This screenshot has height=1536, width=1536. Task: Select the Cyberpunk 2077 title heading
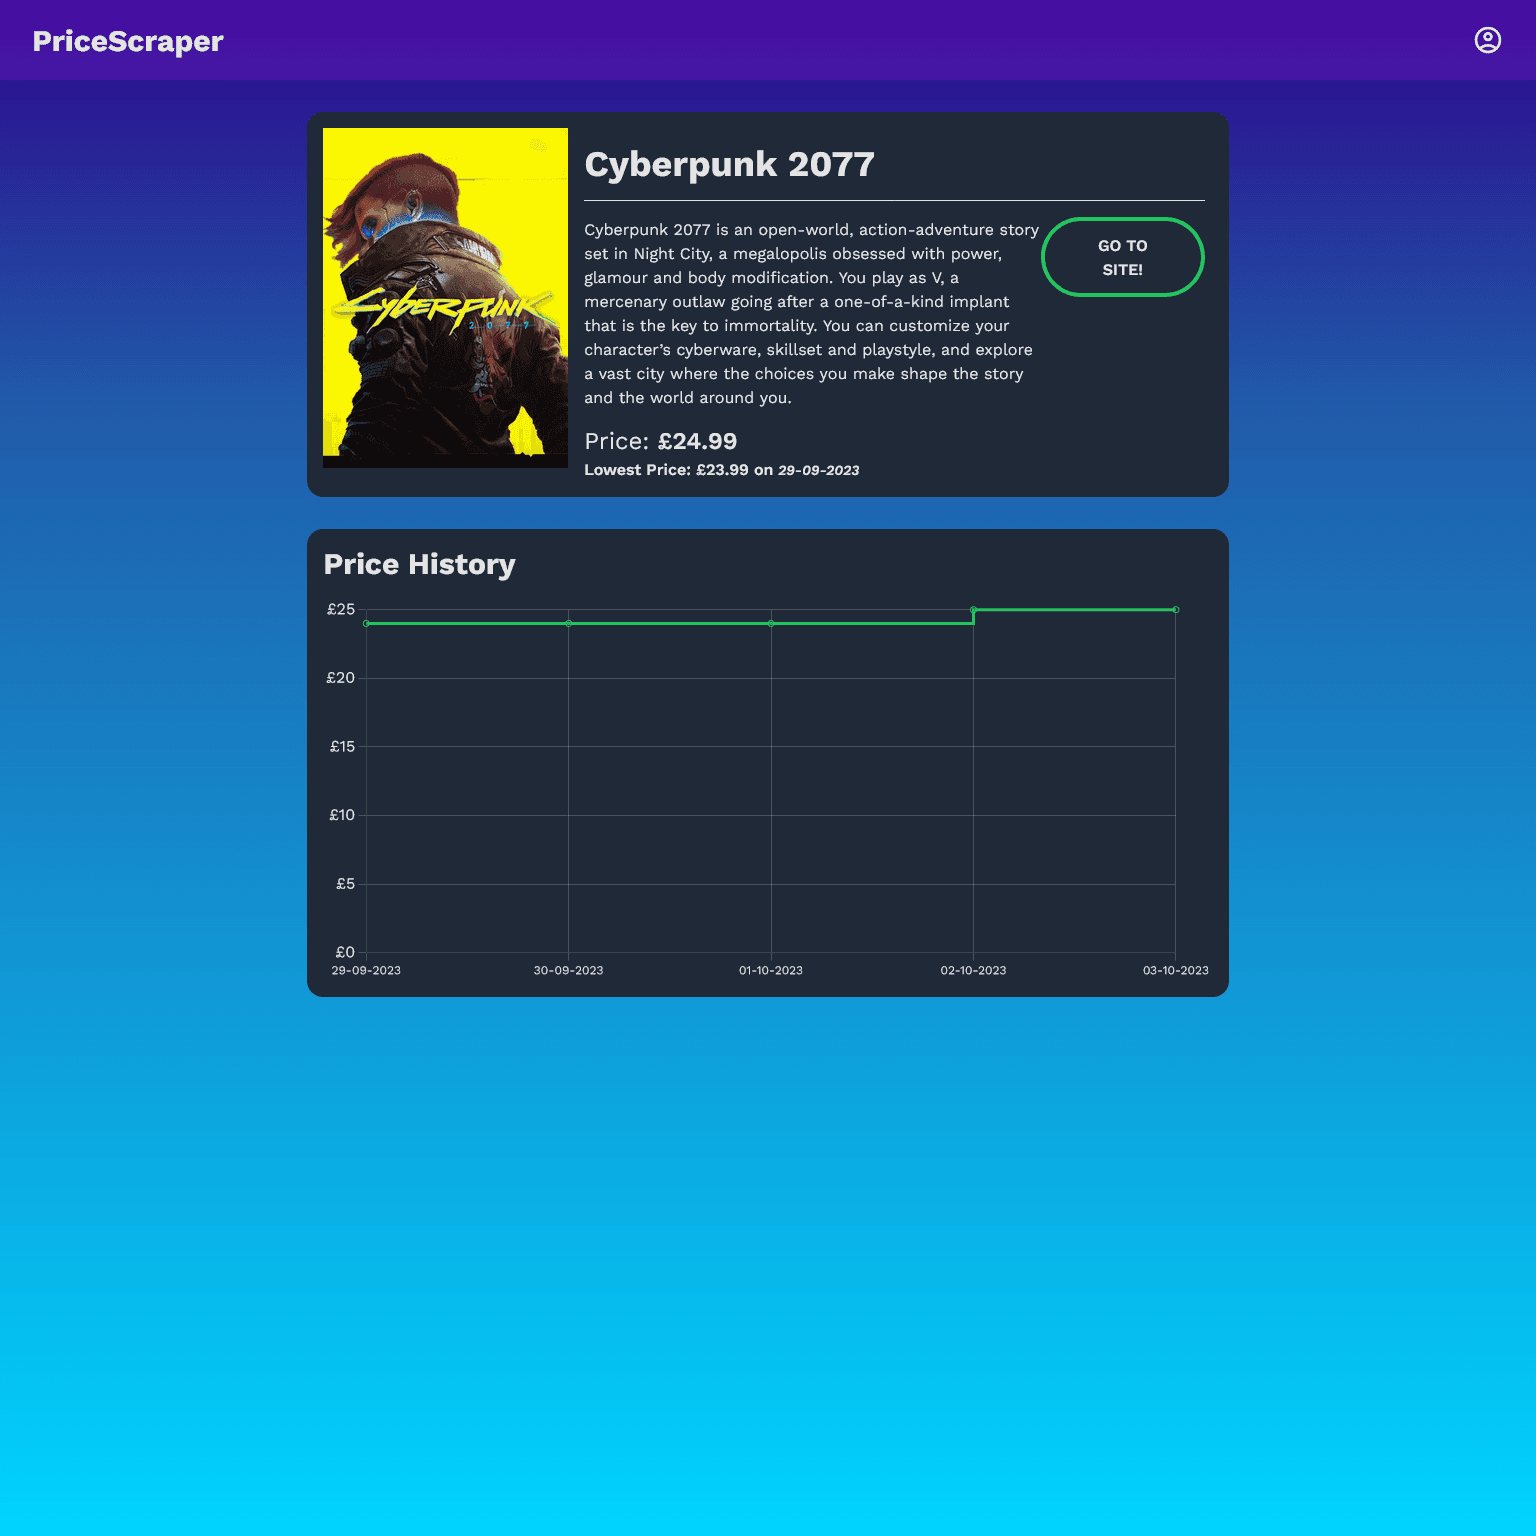click(x=729, y=164)
